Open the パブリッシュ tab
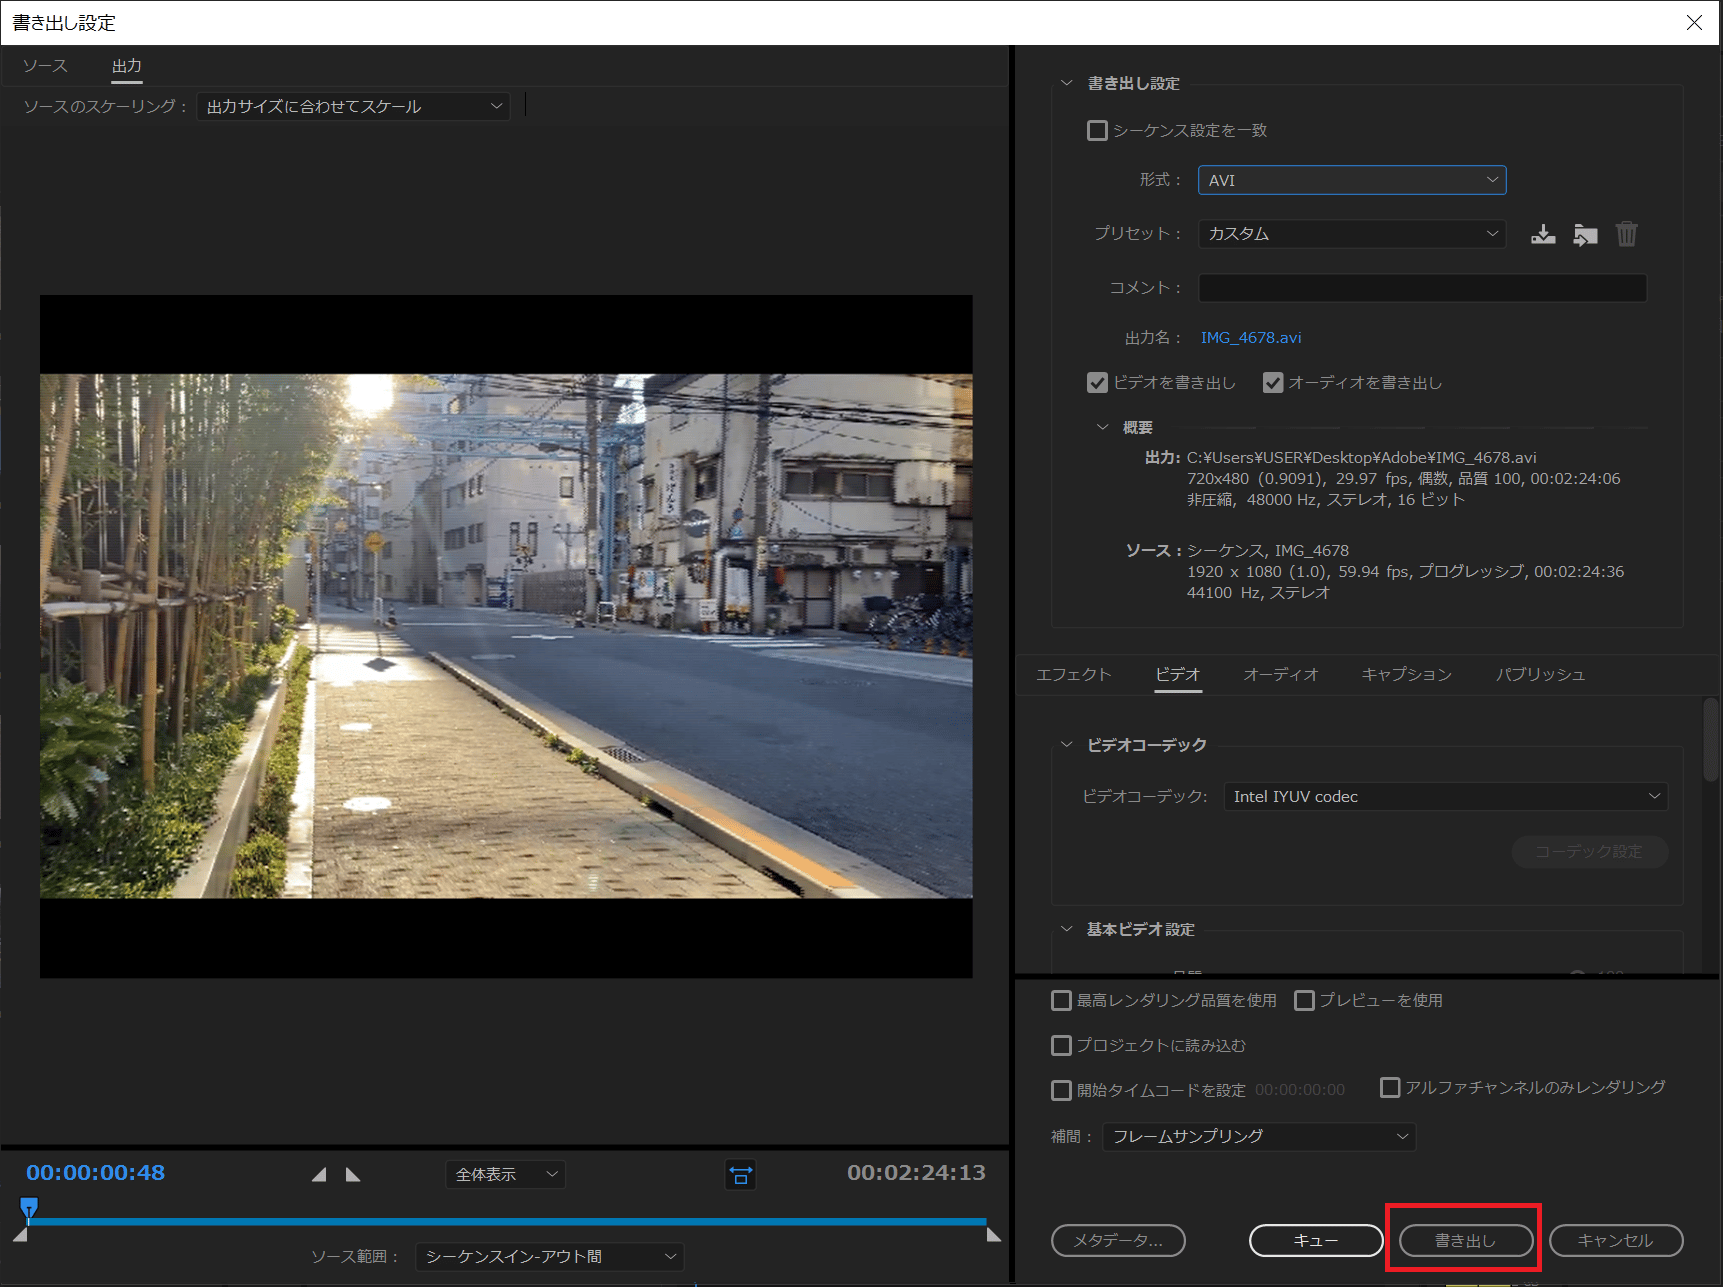 tap(1540, 675)
